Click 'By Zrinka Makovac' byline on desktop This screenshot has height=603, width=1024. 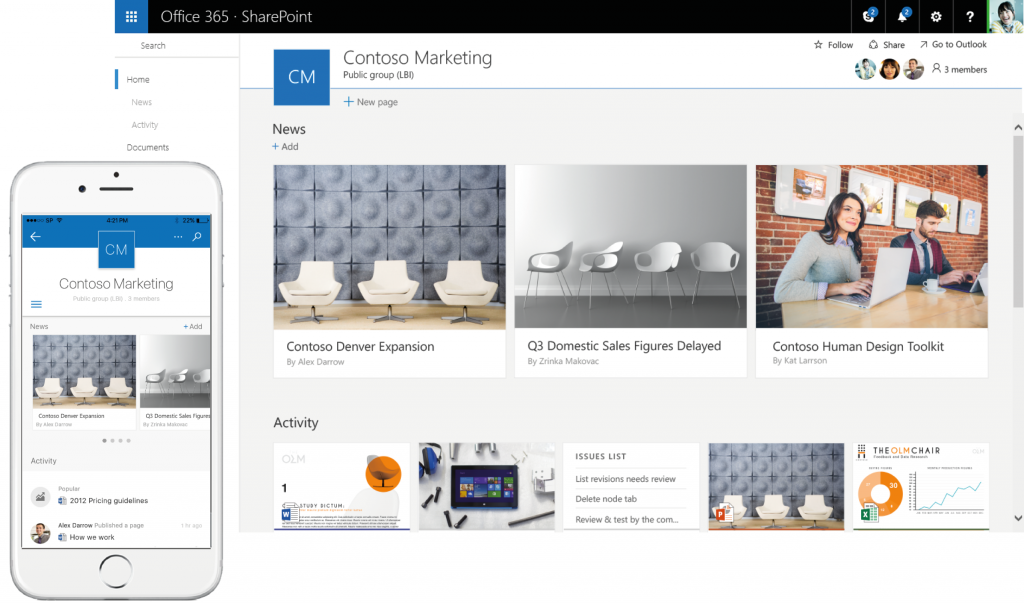(x=563, y=361)
